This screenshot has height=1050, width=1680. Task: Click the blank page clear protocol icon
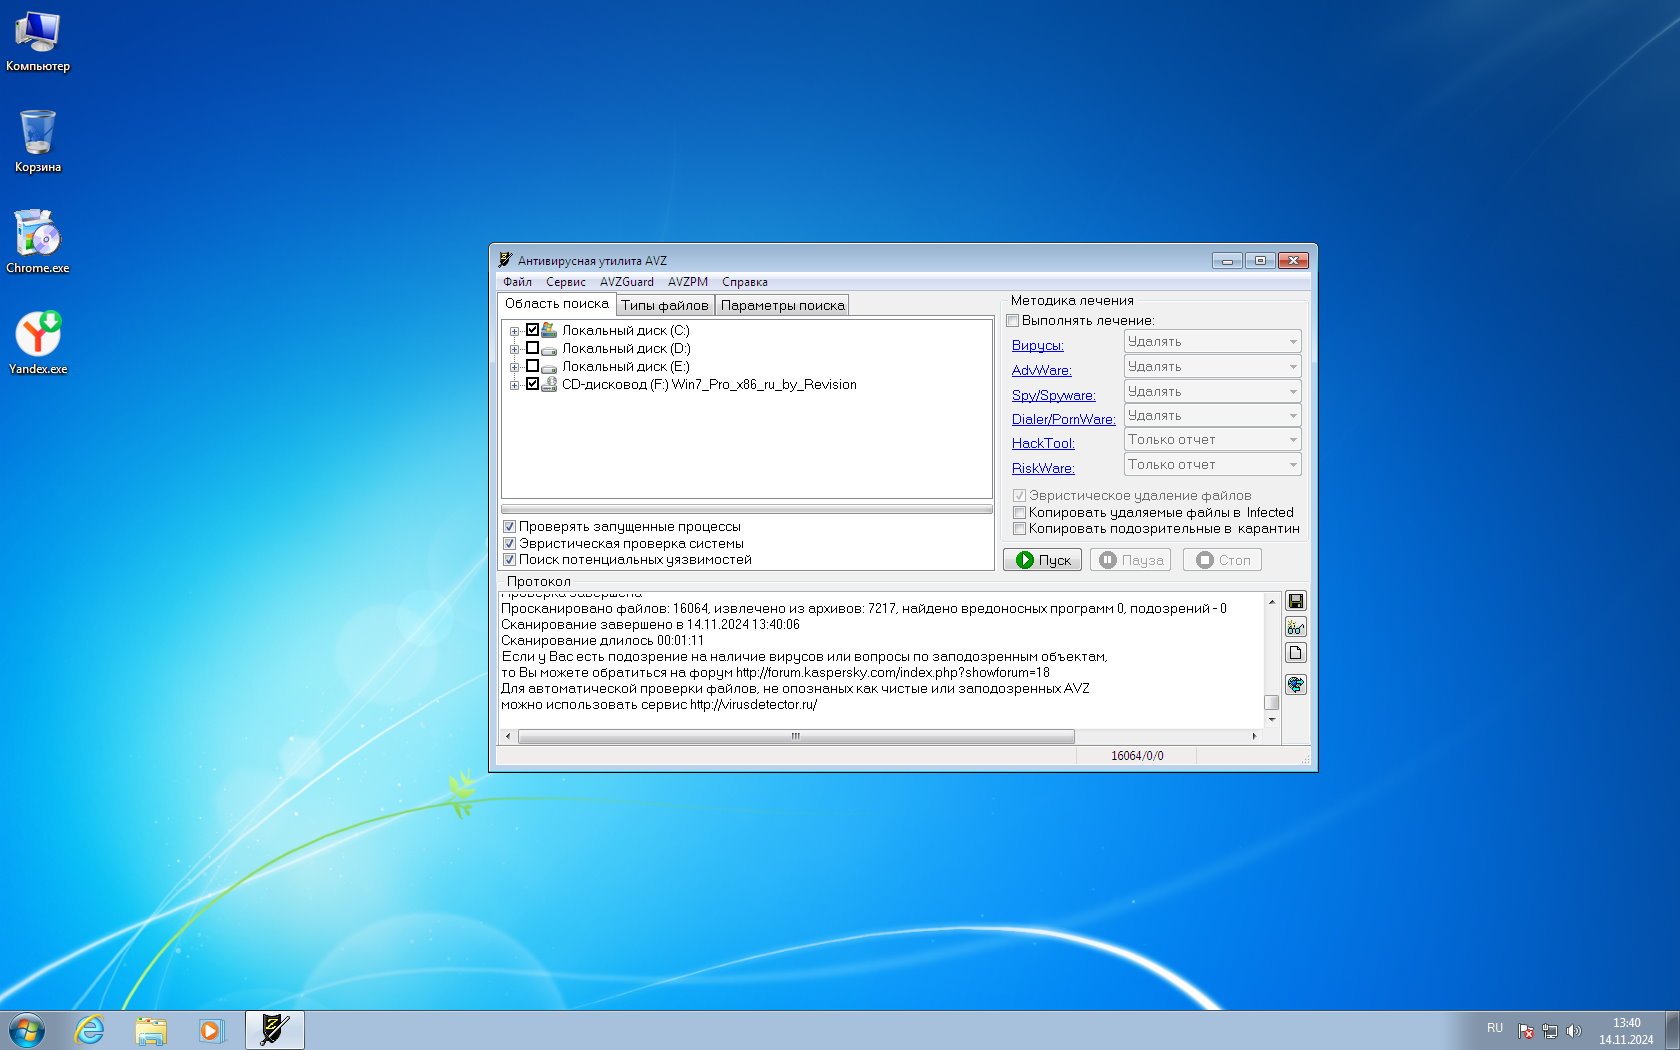1295,653
